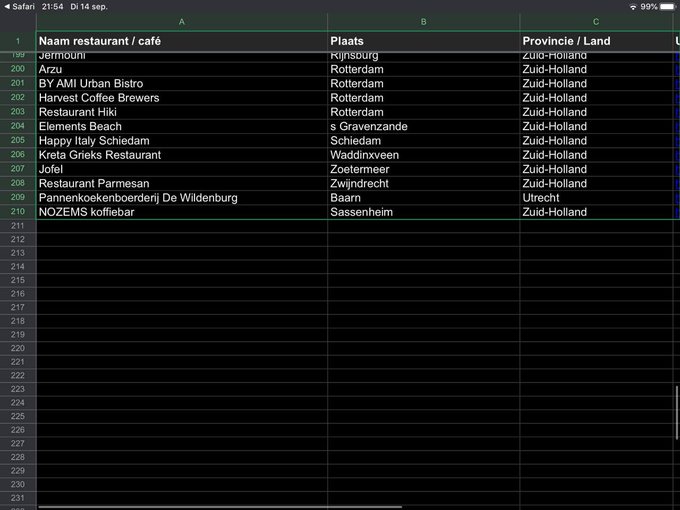Tap the Wi-Fi icon in status bar

coord(633,7)
